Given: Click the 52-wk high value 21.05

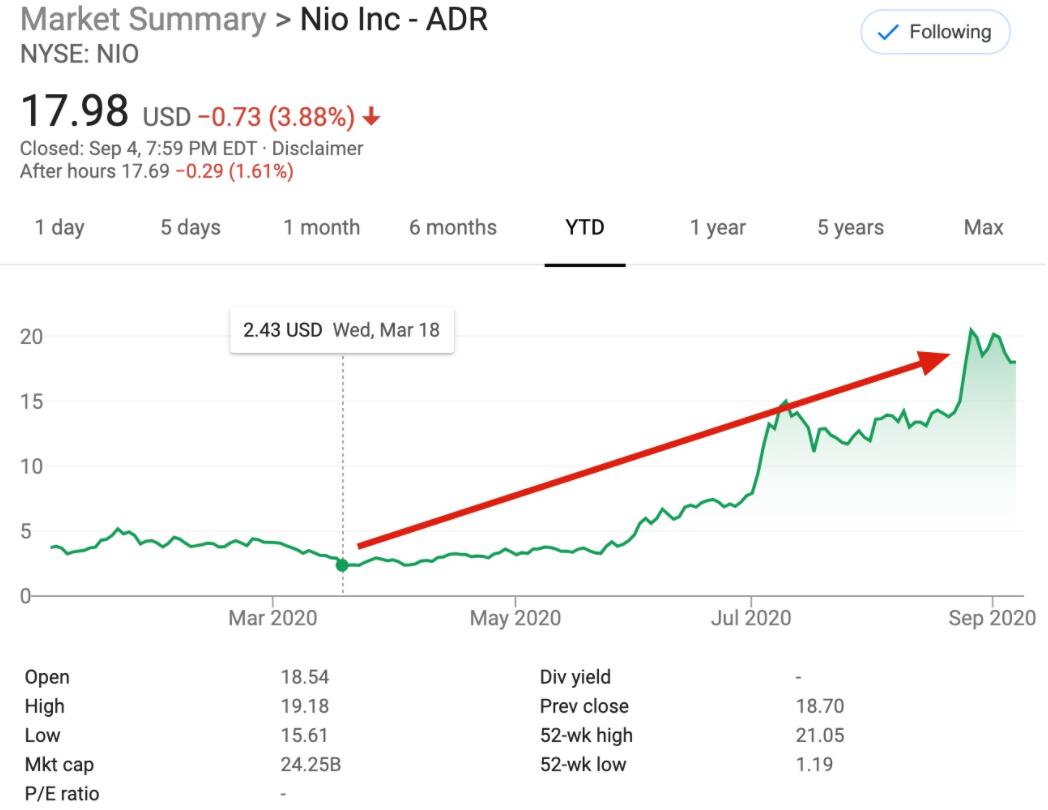Looking at the screenshot, I should point(820,735).
